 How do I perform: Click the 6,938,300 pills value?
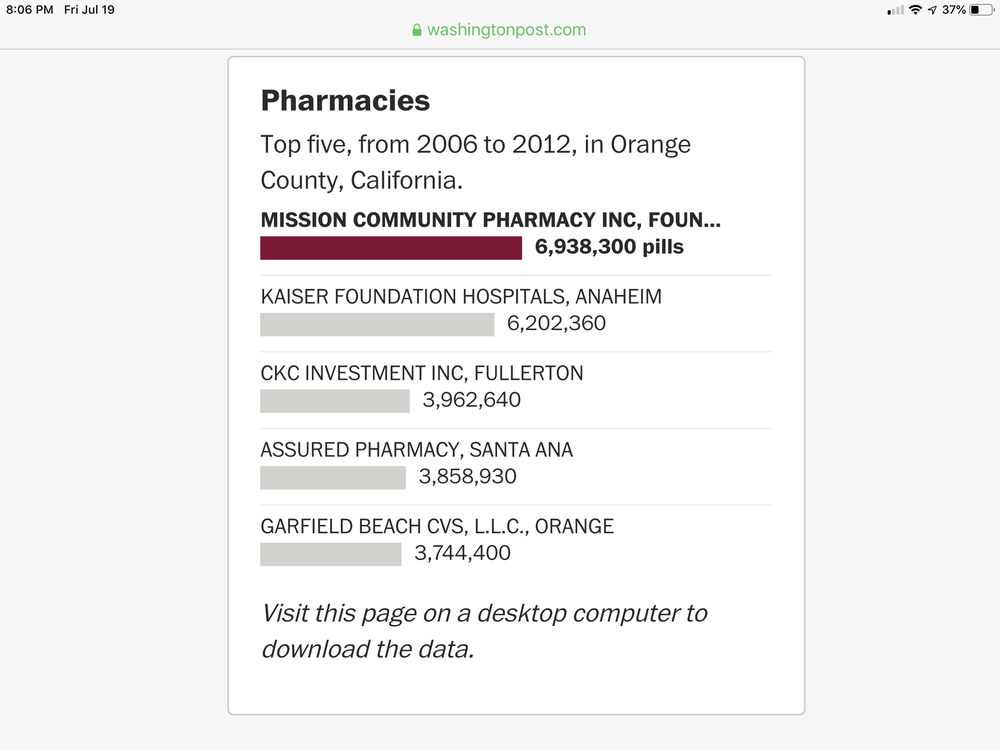pyautogui.click(x=610, y=247)
